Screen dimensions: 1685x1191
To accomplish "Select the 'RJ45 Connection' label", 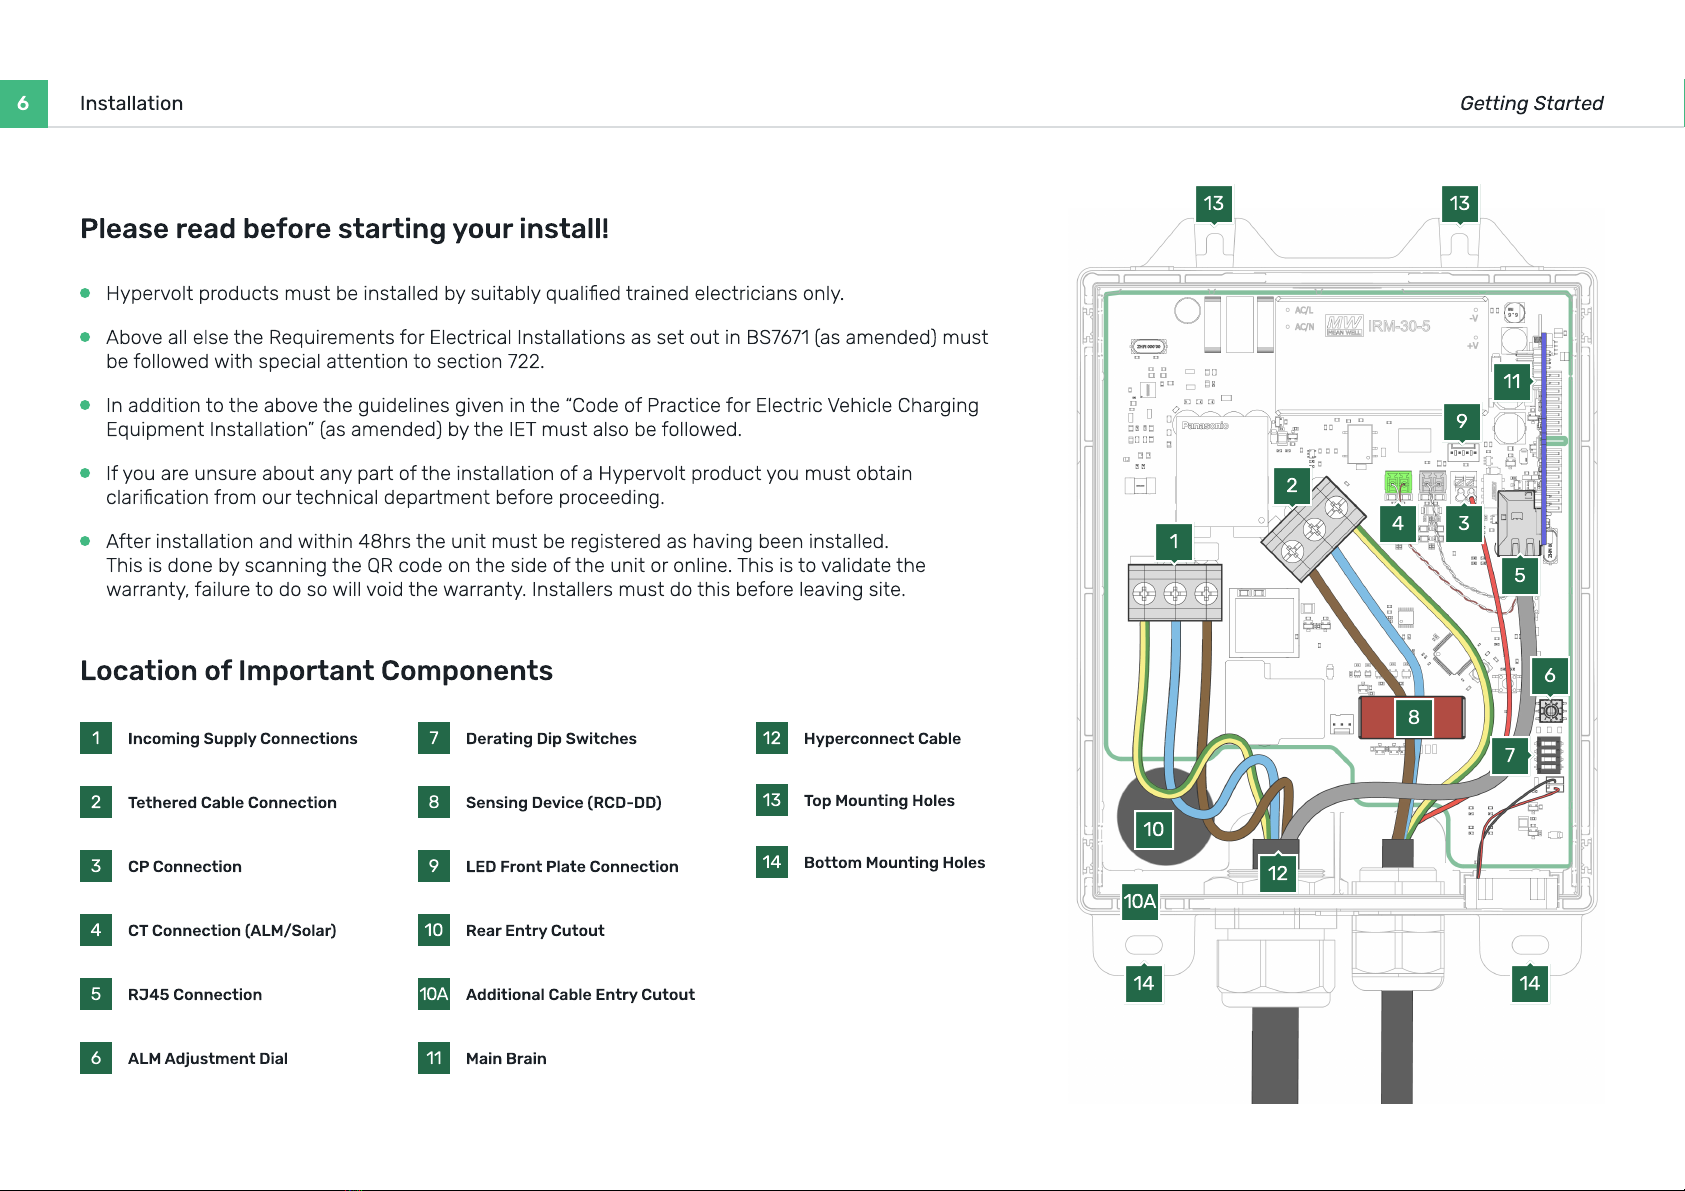I will [x=195, y=994].
